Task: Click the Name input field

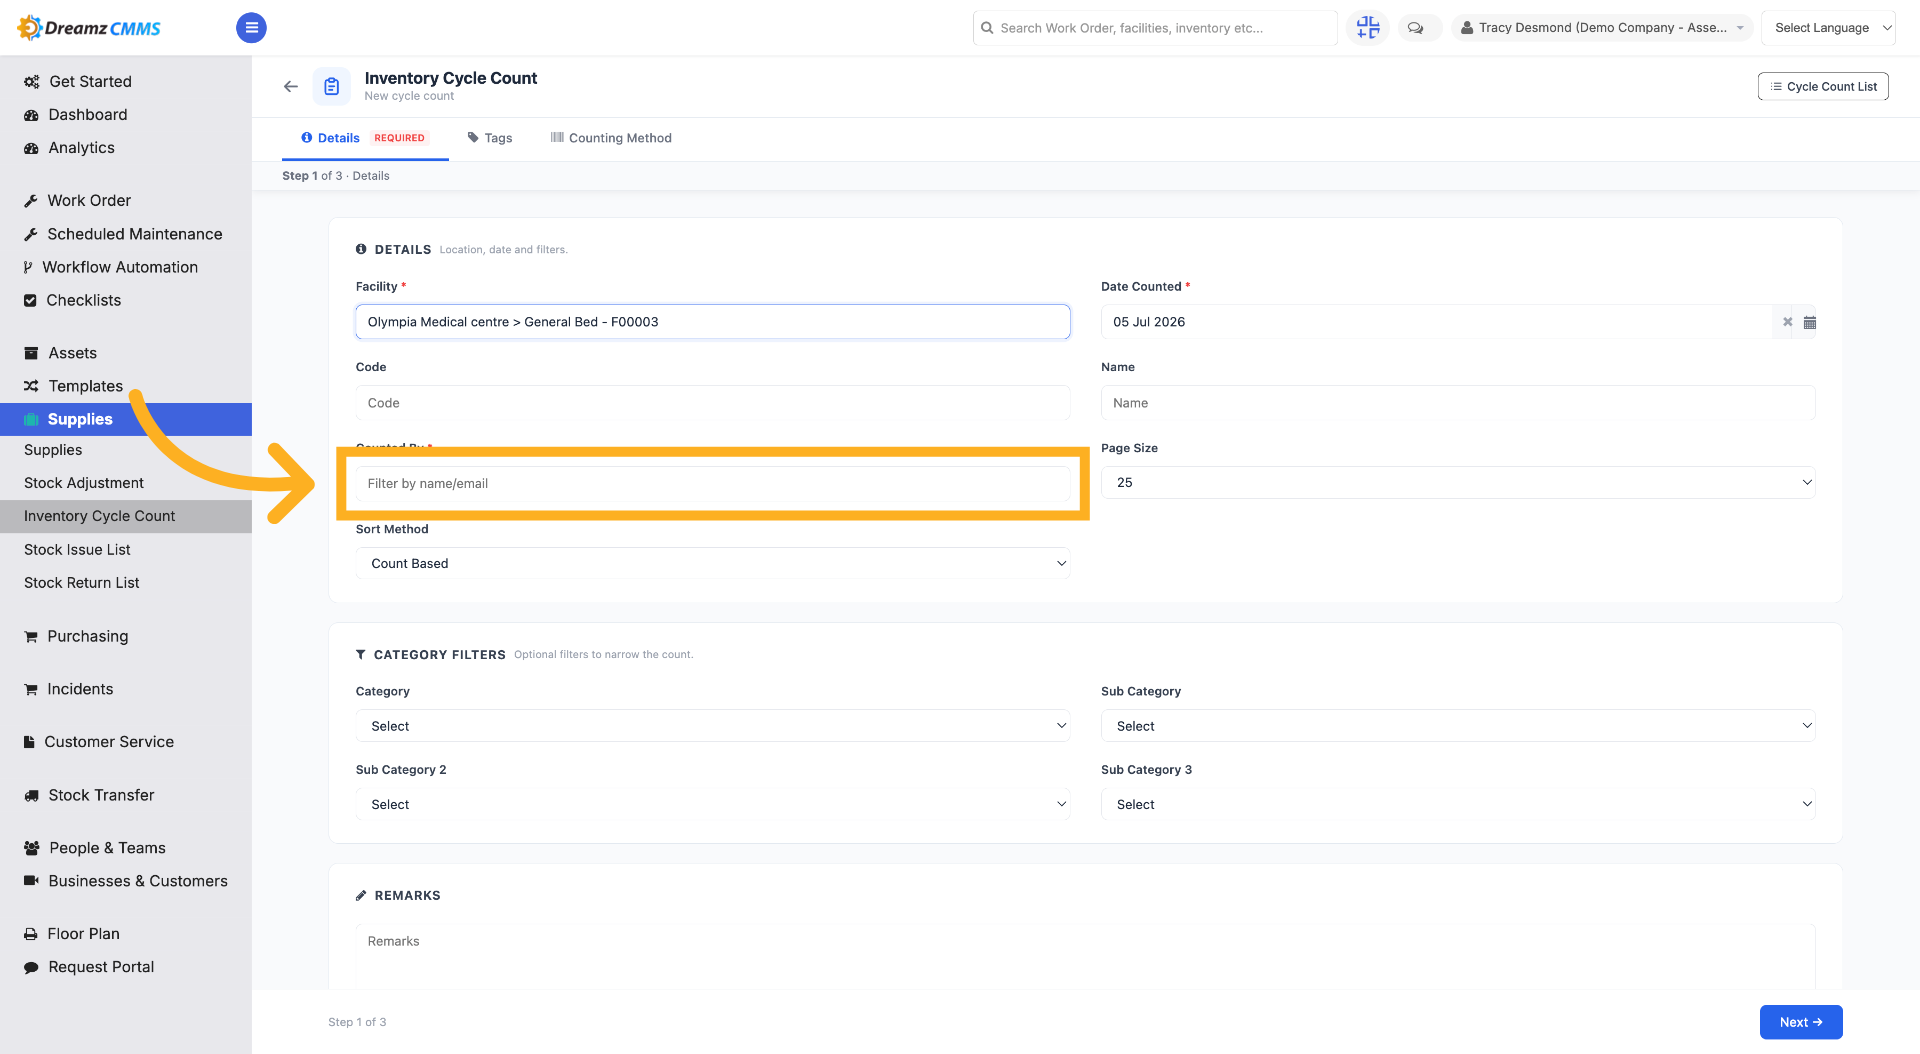Action: 1458,403
